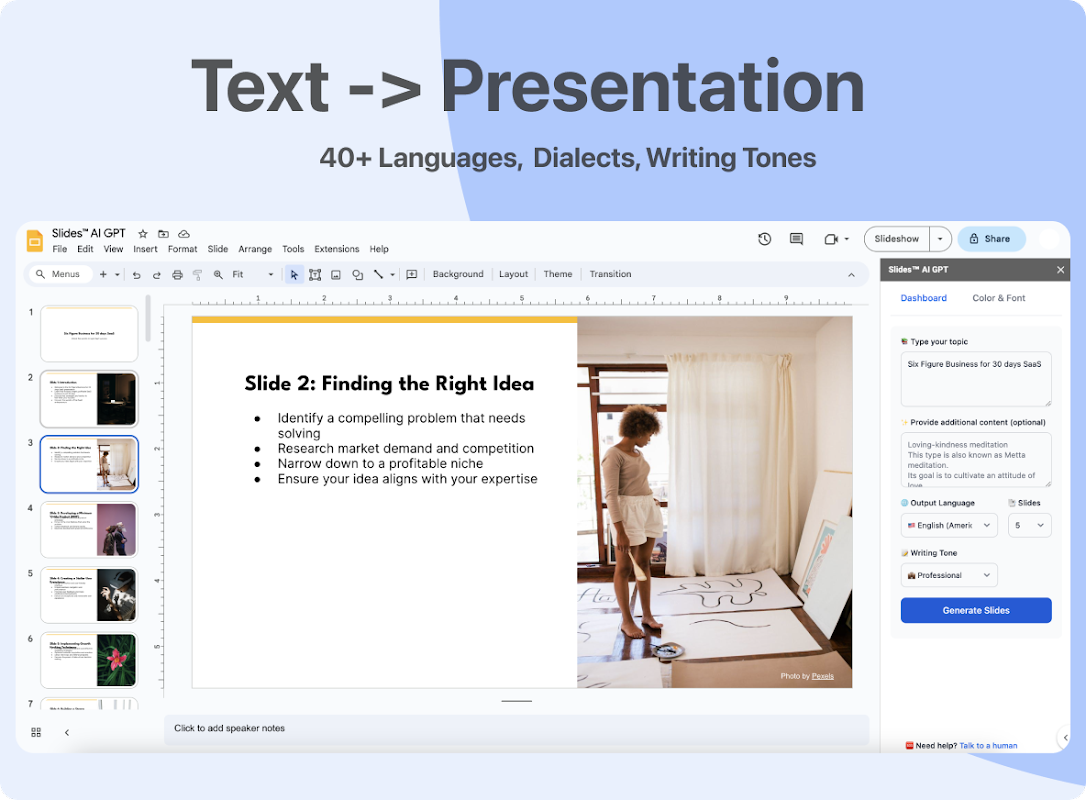Click the Generate Slides button

point(976,610)
